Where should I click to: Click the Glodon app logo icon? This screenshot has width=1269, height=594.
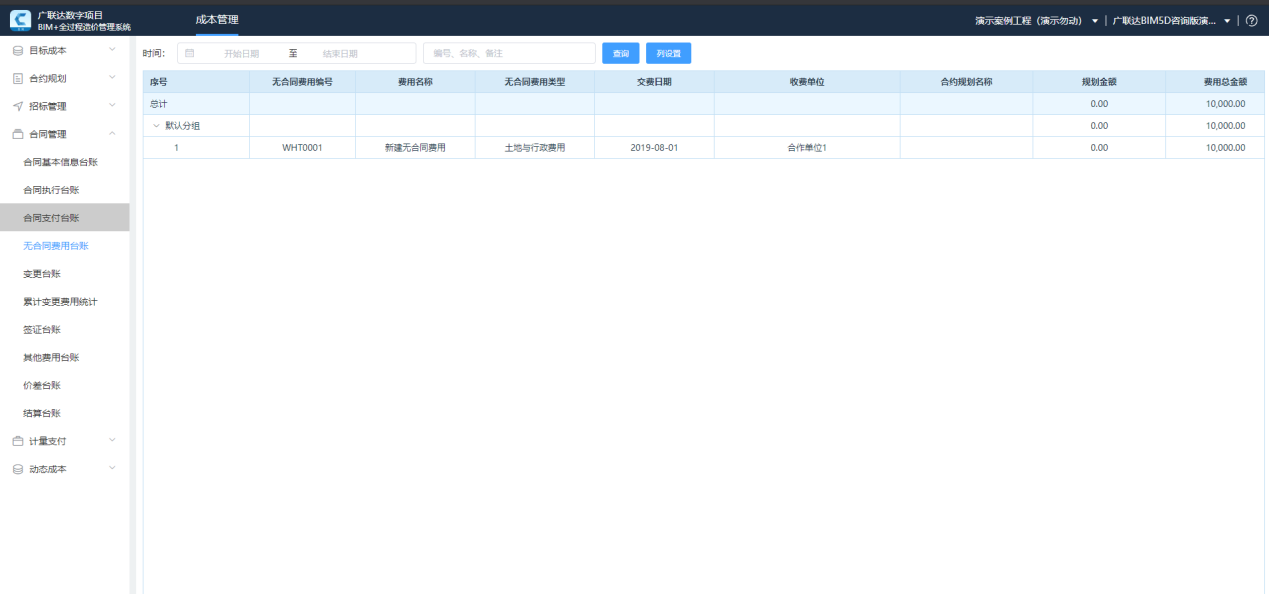20,20
